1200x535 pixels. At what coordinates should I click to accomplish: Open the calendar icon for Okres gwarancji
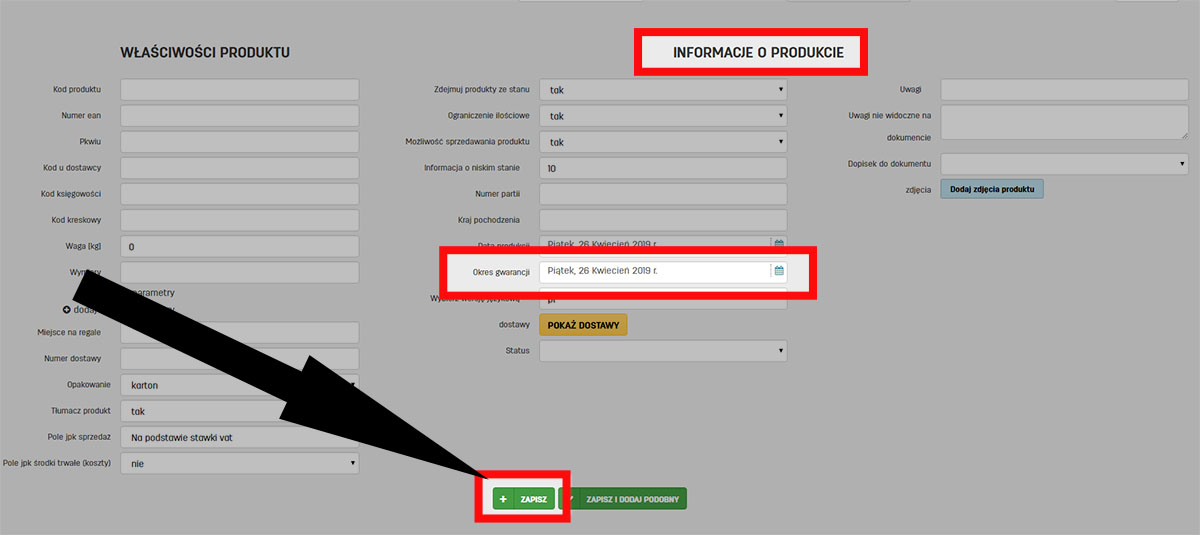[779, 271]
